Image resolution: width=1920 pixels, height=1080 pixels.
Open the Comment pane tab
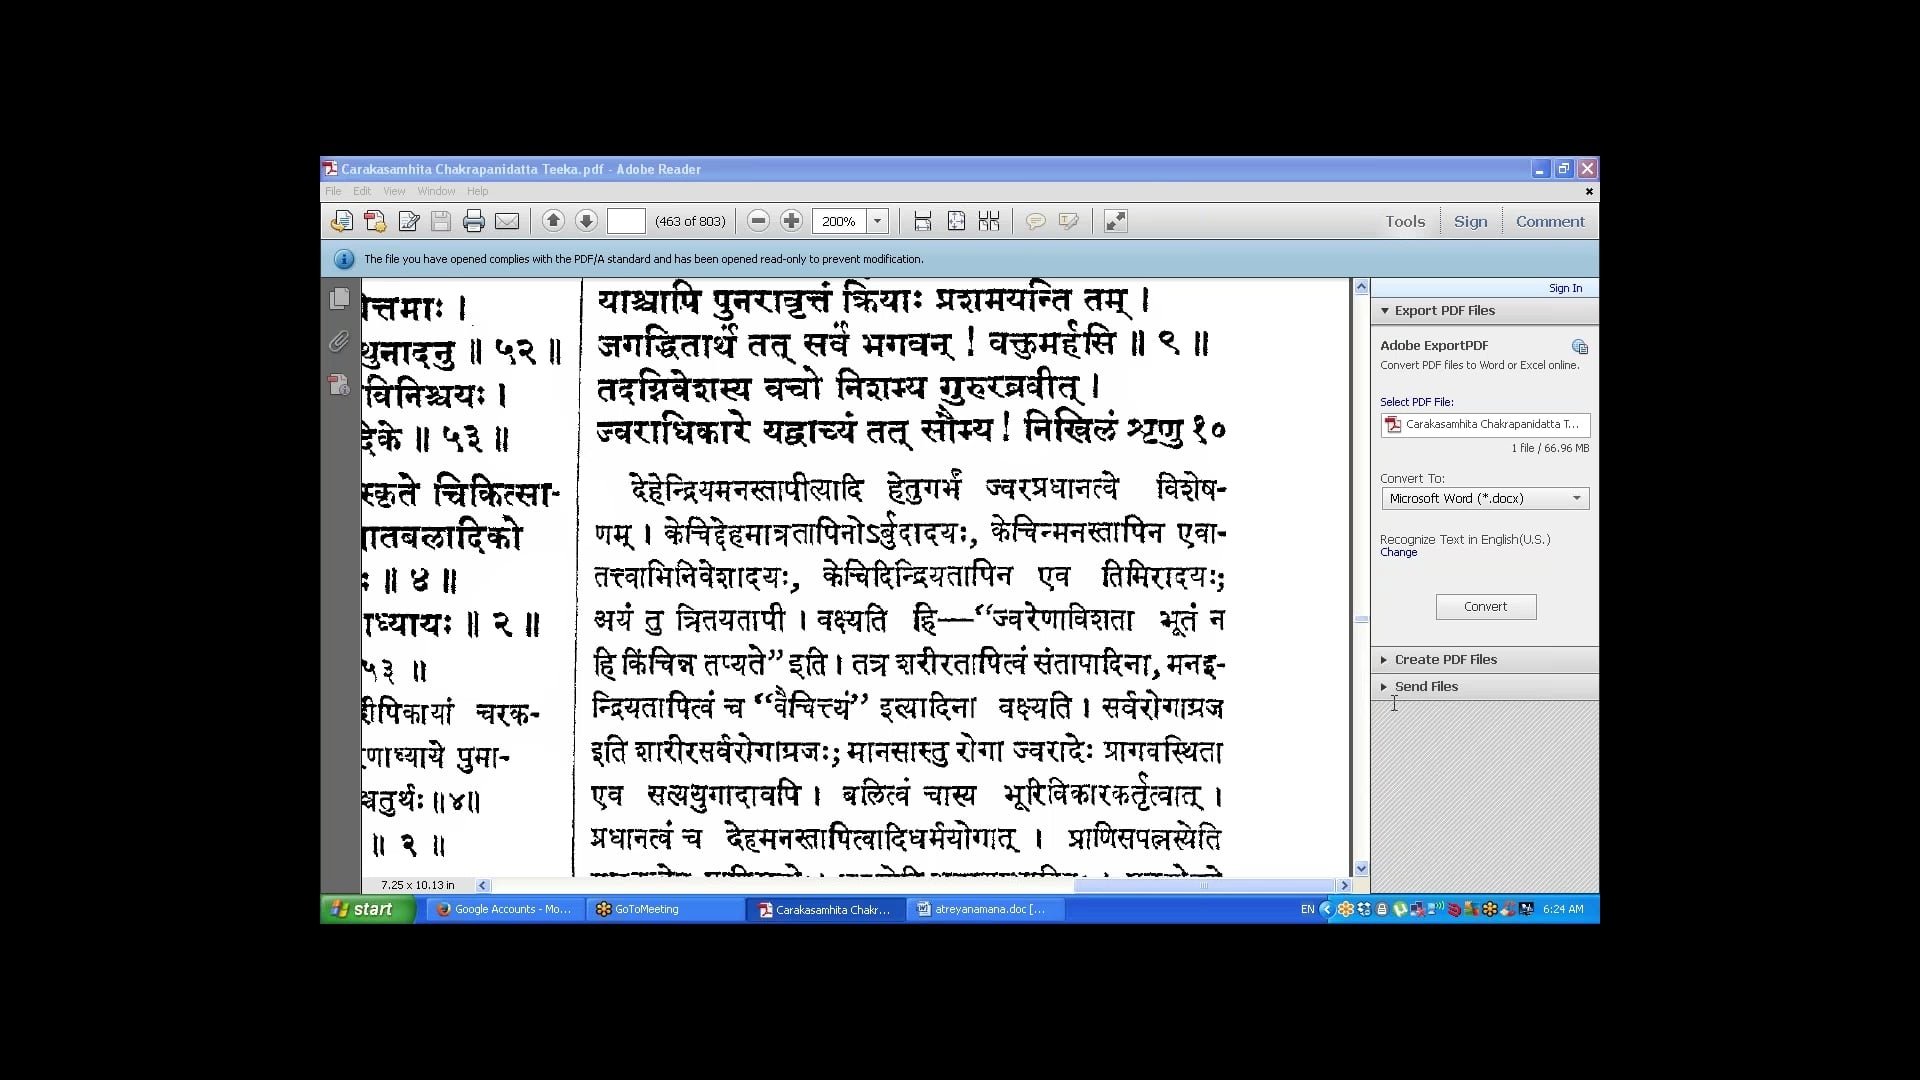pos(1549,221)
